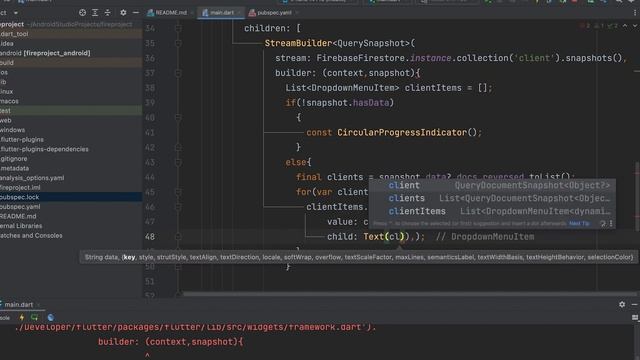Choose 'client' autocomplete suggestion
Viewport: 640px width, 360px height.
pyautogui.click(x=492, y=185)
